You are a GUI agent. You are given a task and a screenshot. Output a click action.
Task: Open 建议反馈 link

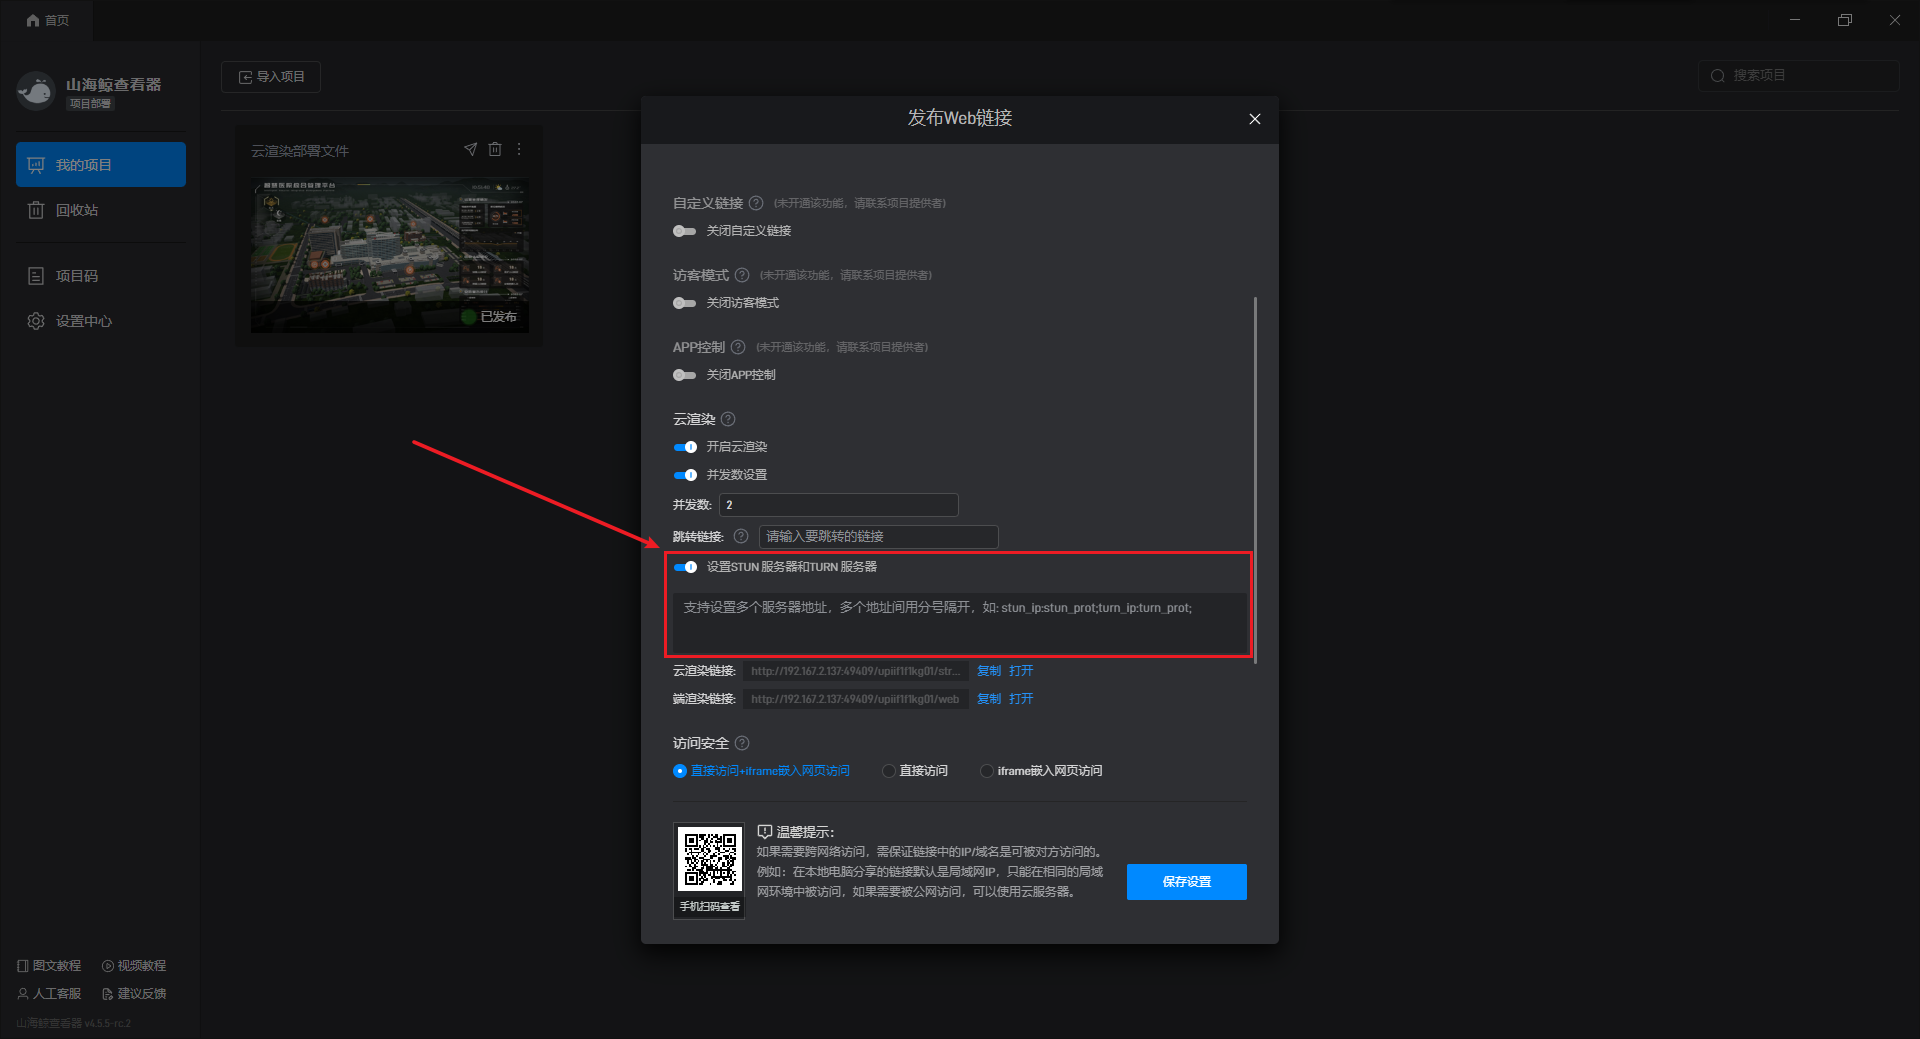tap(134, 994)
